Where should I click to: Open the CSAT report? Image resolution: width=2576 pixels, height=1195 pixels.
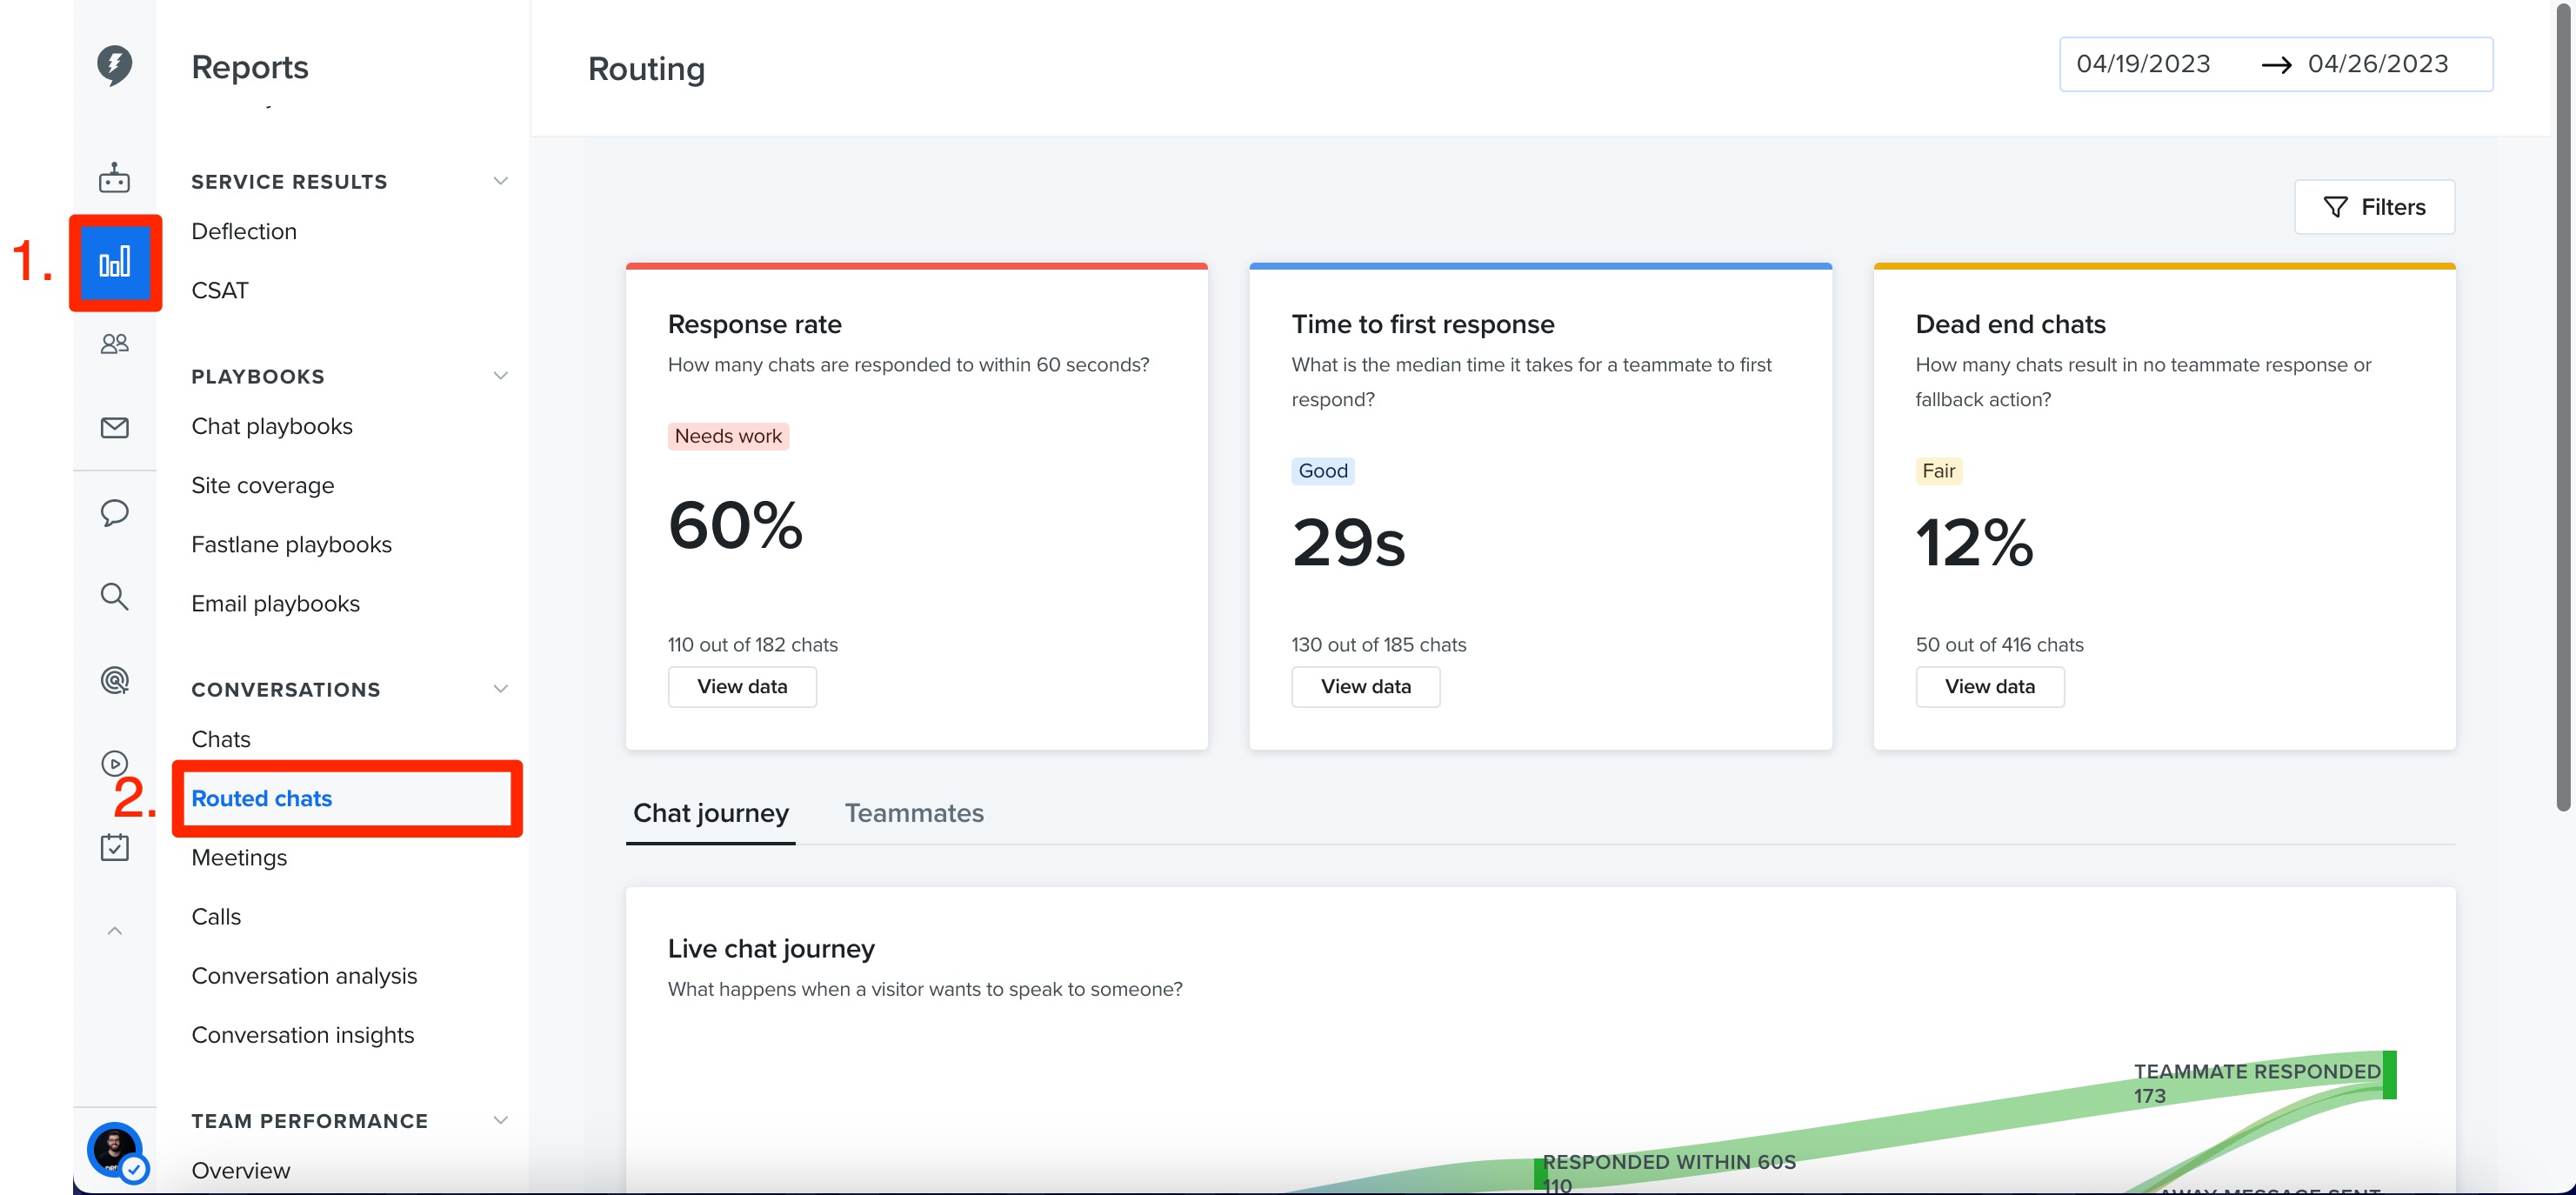(x=220, y=290)
